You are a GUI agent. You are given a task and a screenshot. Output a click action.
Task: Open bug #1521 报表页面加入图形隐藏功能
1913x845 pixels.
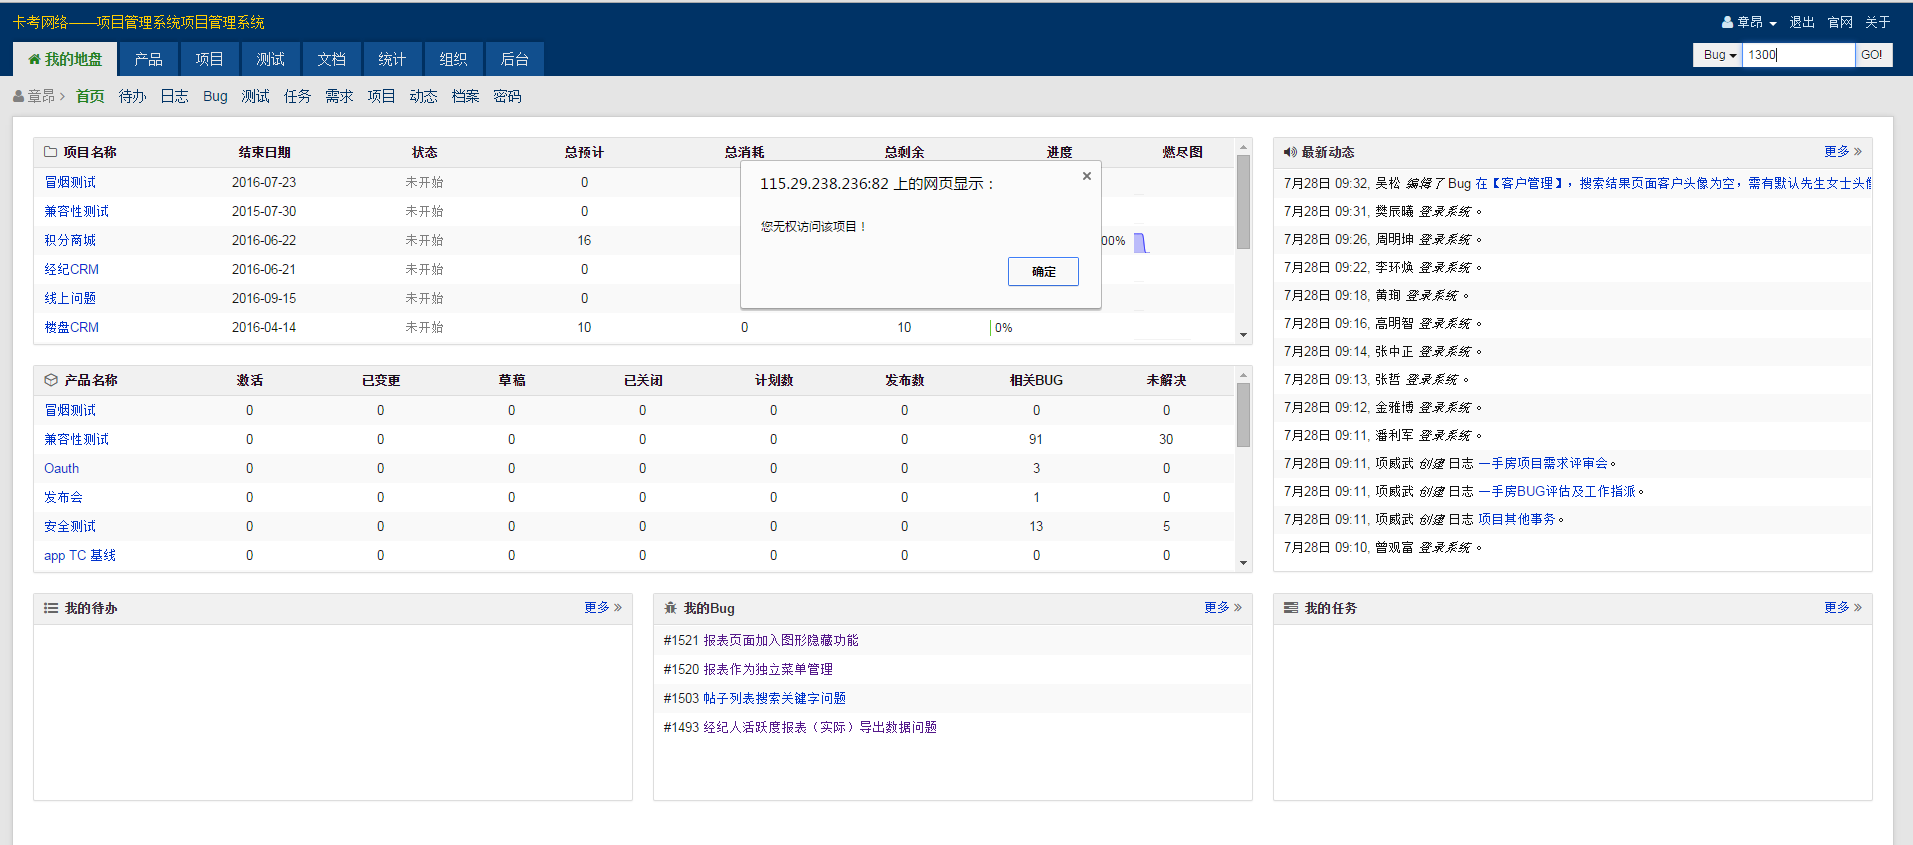tap(780, 640)
